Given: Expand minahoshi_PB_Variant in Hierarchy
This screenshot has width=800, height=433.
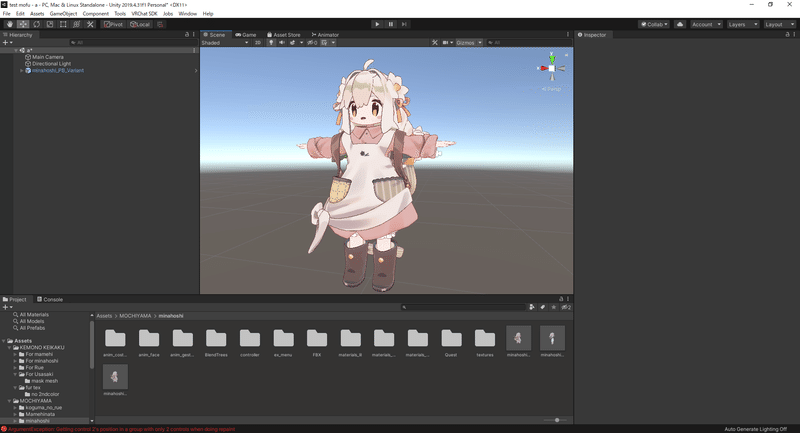Looking at the screenshot, I should [21, 70].
